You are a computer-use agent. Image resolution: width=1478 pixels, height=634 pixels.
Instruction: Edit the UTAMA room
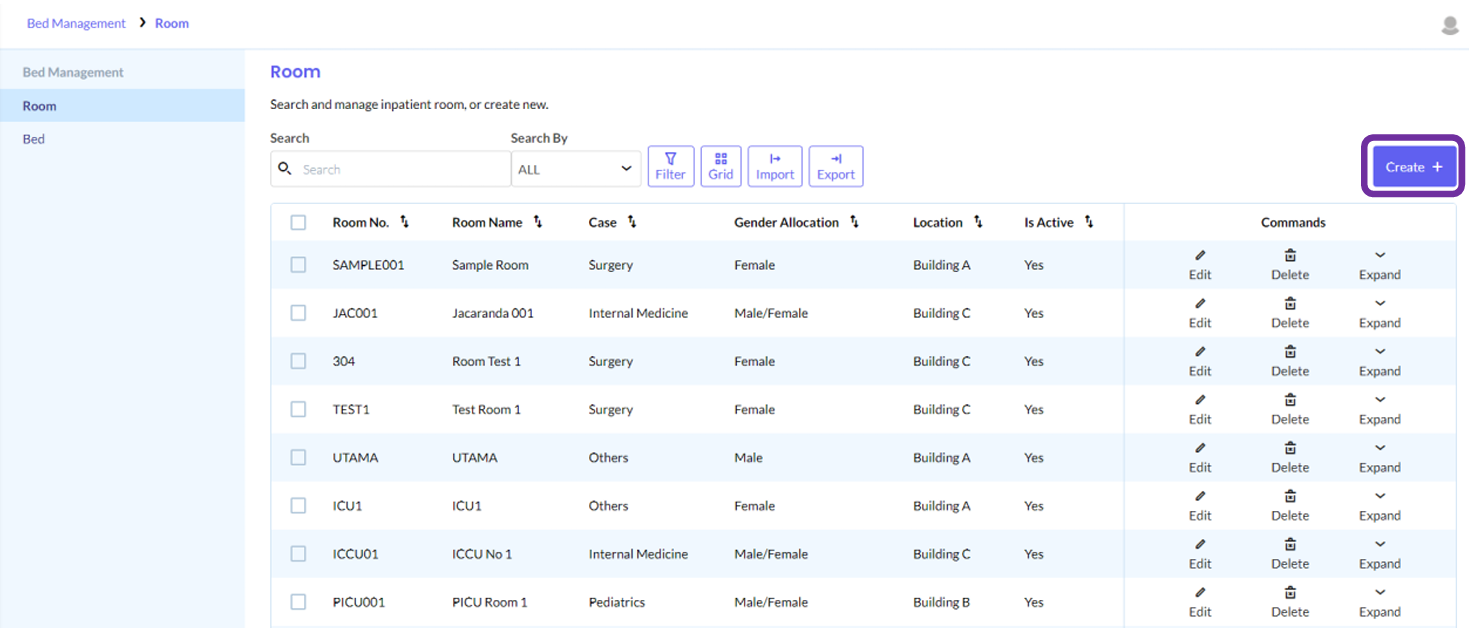pyautogui.click(x=1200, y=457)
